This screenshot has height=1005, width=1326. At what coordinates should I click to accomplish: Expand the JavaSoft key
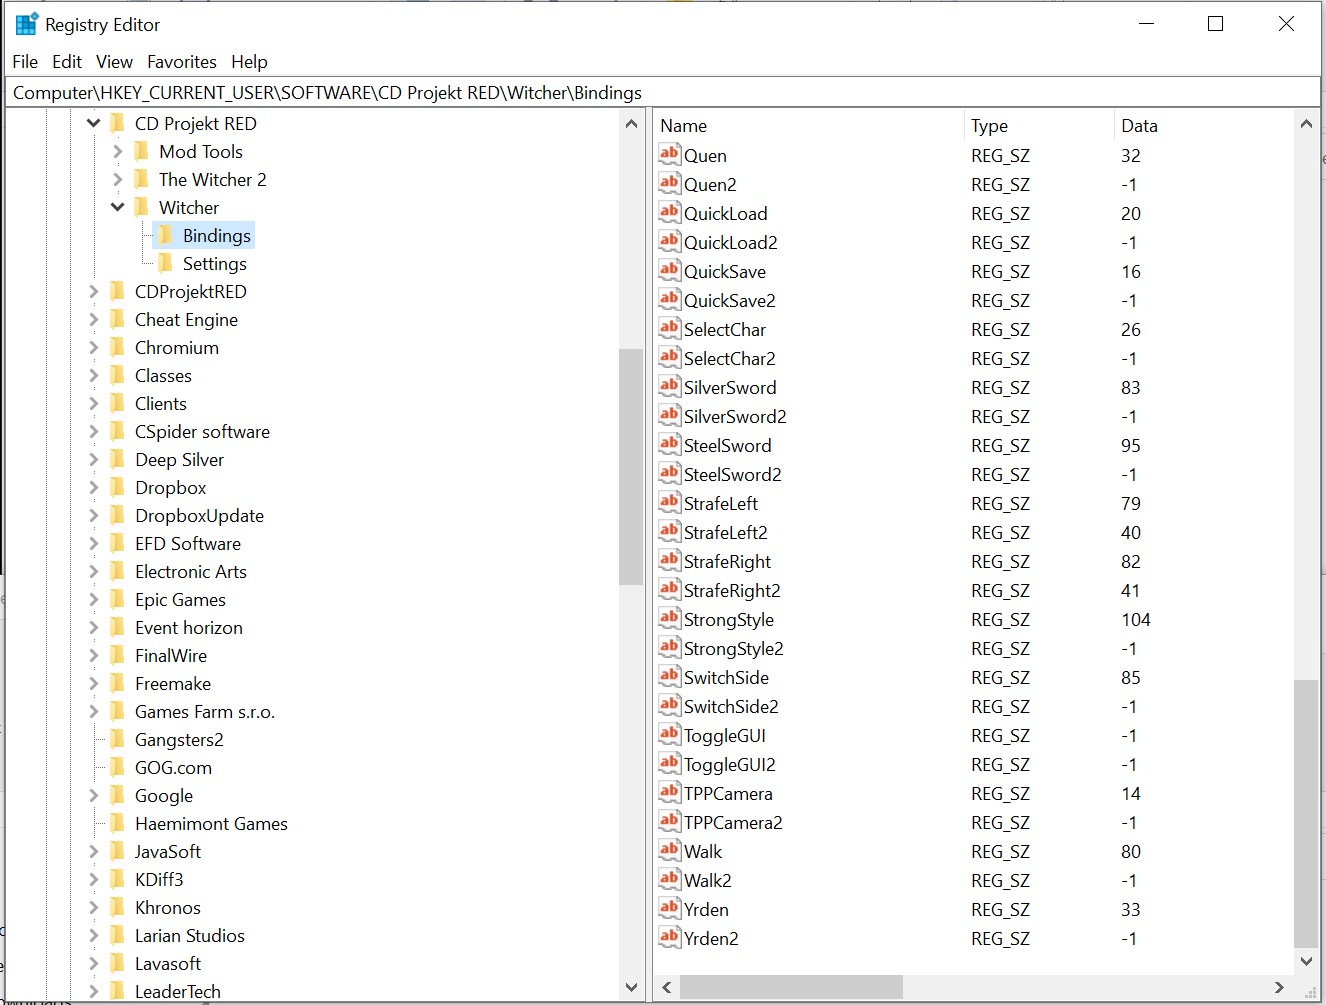(94, 851)
